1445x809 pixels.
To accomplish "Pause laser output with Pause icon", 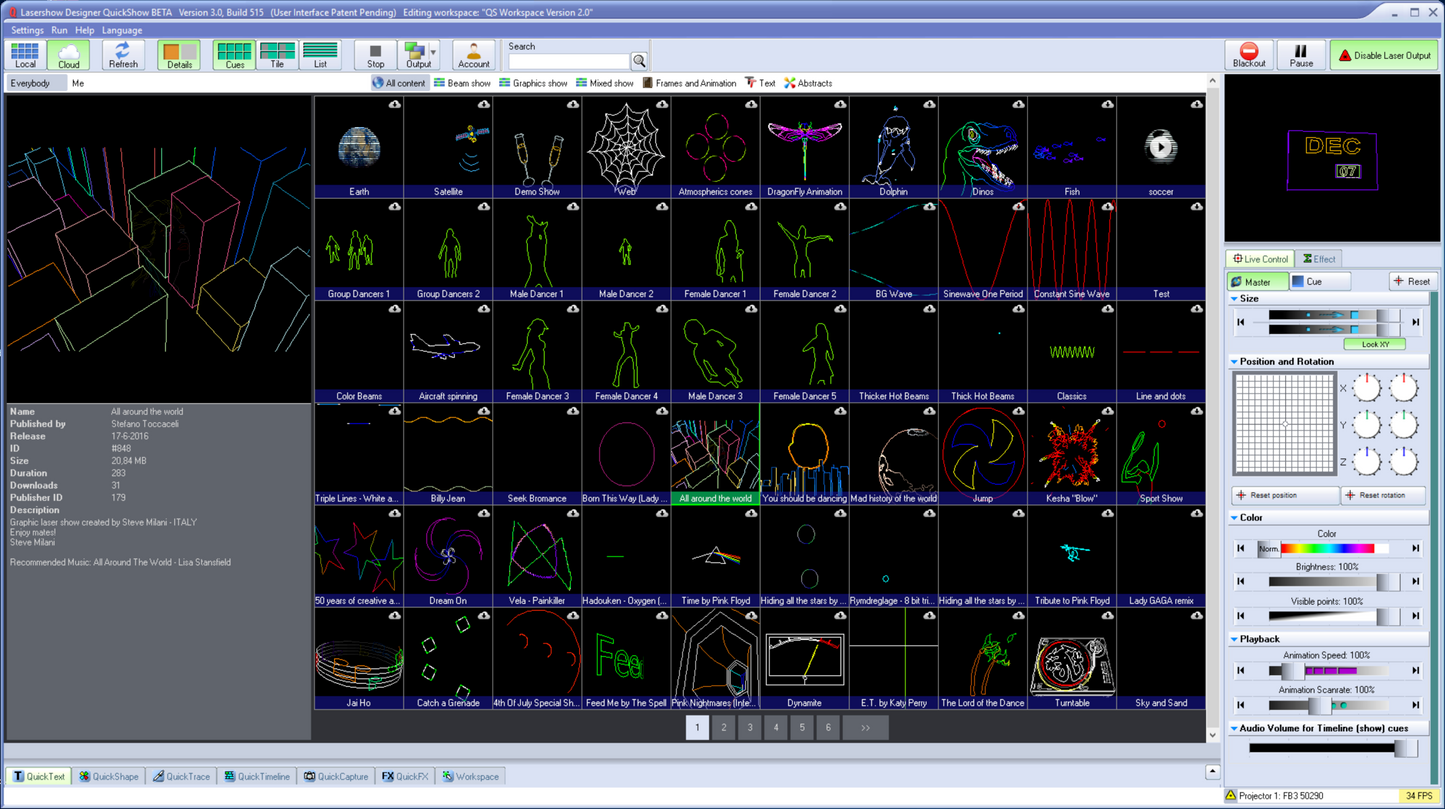I will (1300, 55).
